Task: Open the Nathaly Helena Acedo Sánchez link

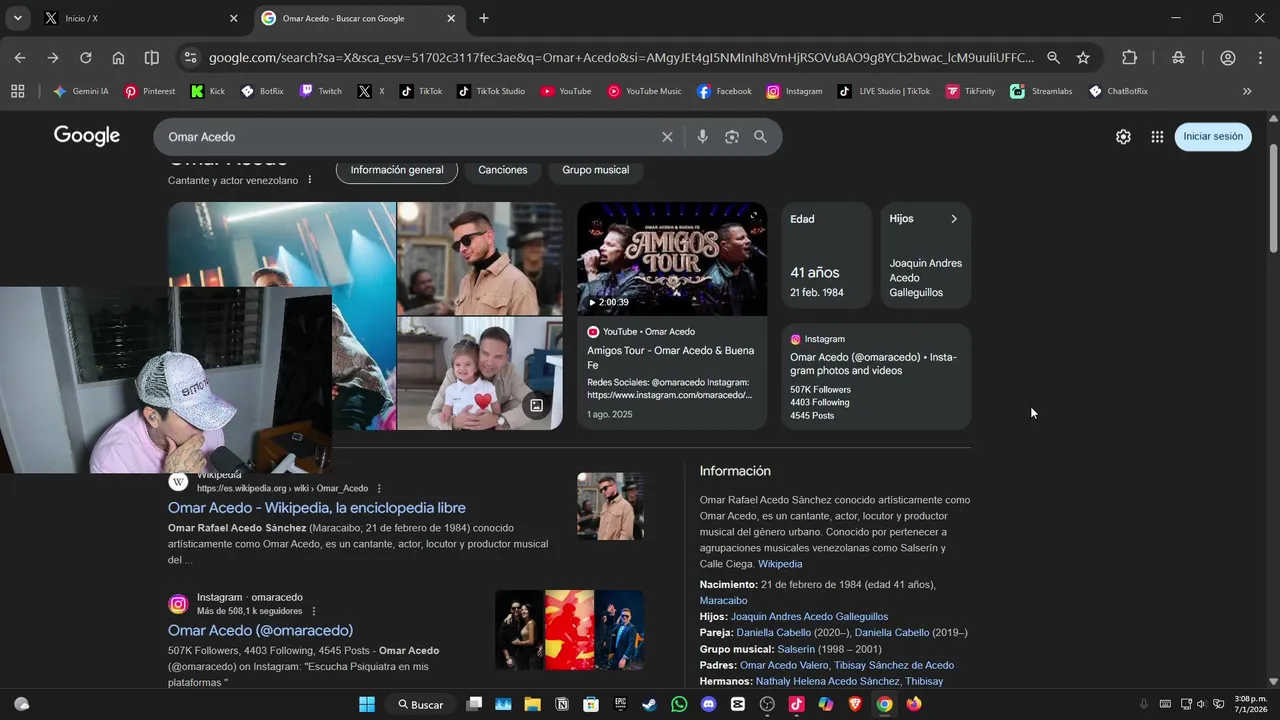Action: [827, 681]
